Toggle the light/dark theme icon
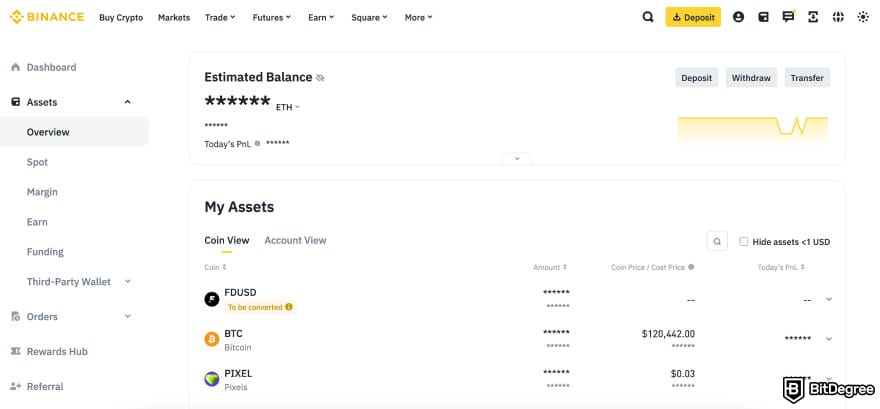Screen dimensions: 880x409 click(863, 17)
